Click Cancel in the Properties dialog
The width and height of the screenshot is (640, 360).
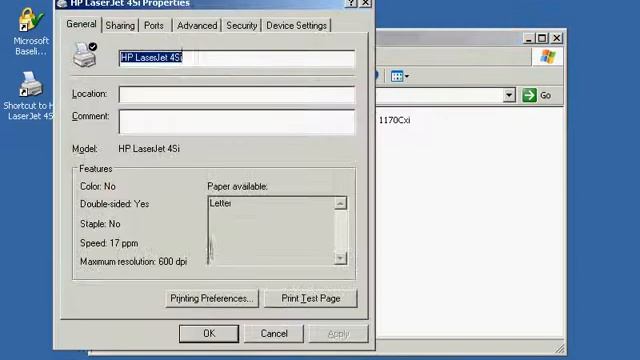coord(274,333)
